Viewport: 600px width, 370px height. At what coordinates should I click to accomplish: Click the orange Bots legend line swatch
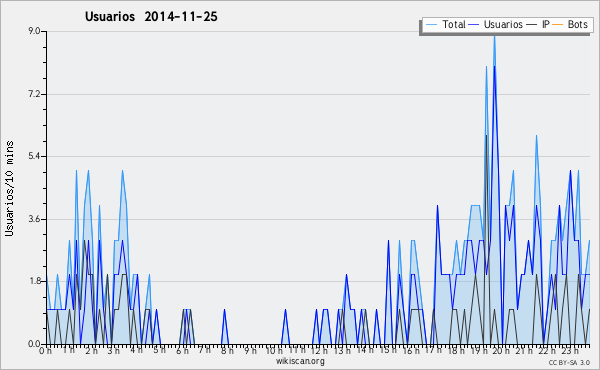point(558,25)
